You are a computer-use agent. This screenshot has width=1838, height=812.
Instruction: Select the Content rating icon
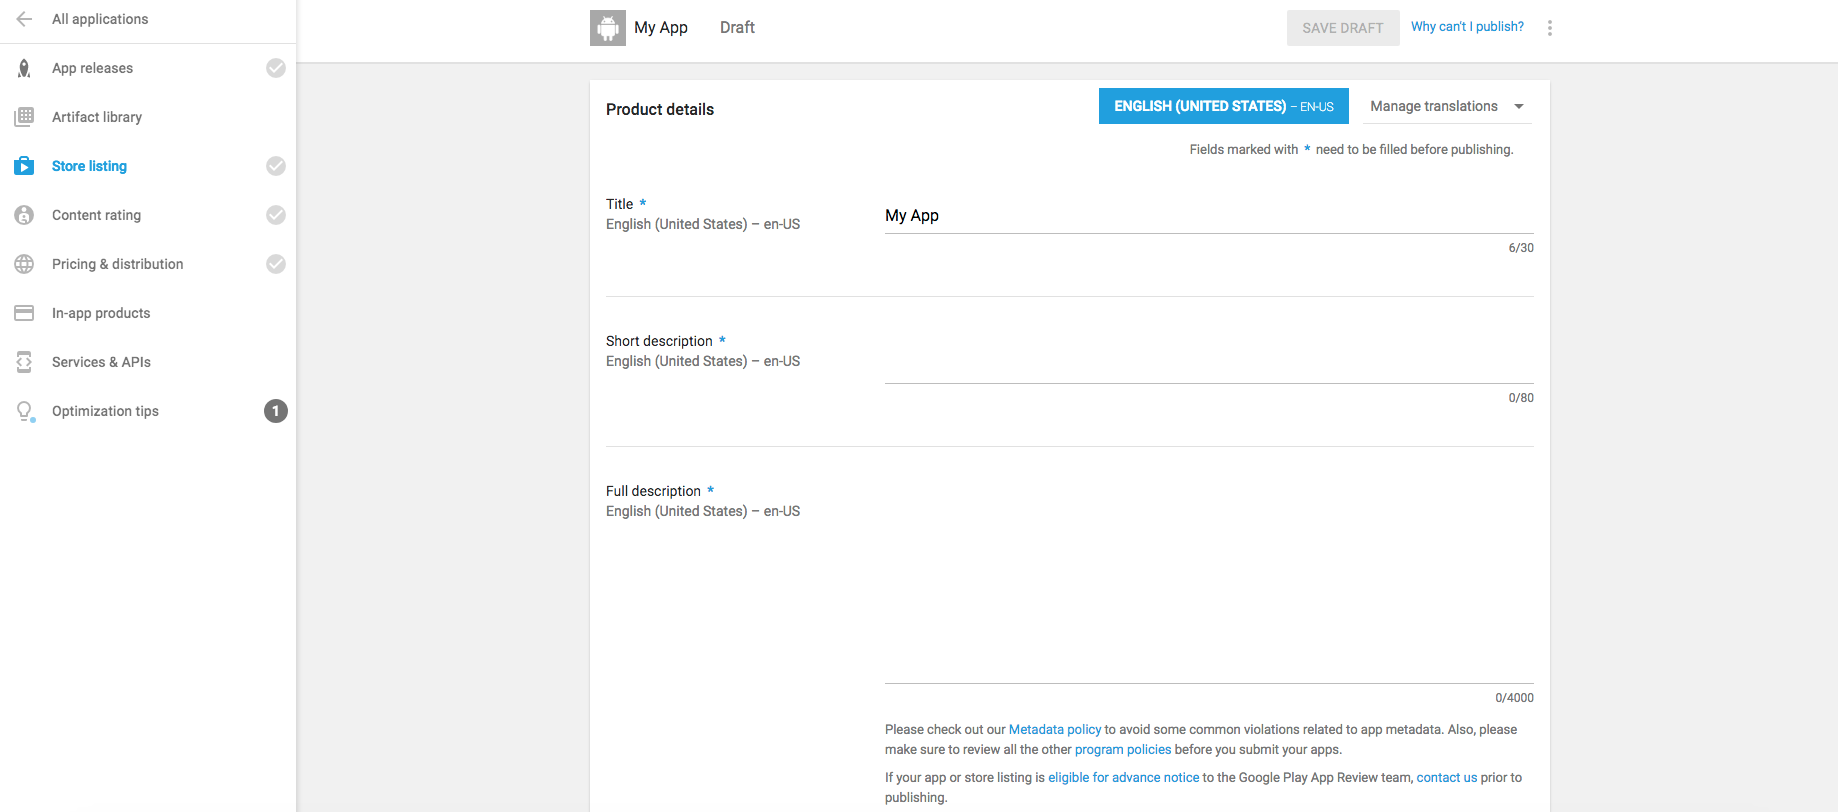click(x=24, y=215)
